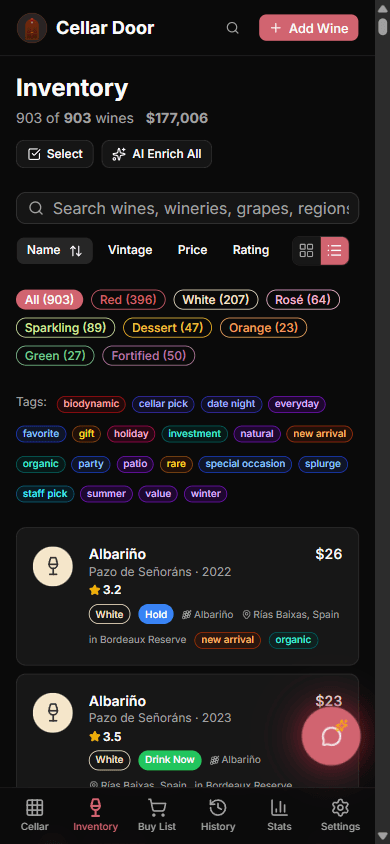The height and width of the screenshot is (844, 390).
Task: Sort wines by Price
Action: point(193,250)
